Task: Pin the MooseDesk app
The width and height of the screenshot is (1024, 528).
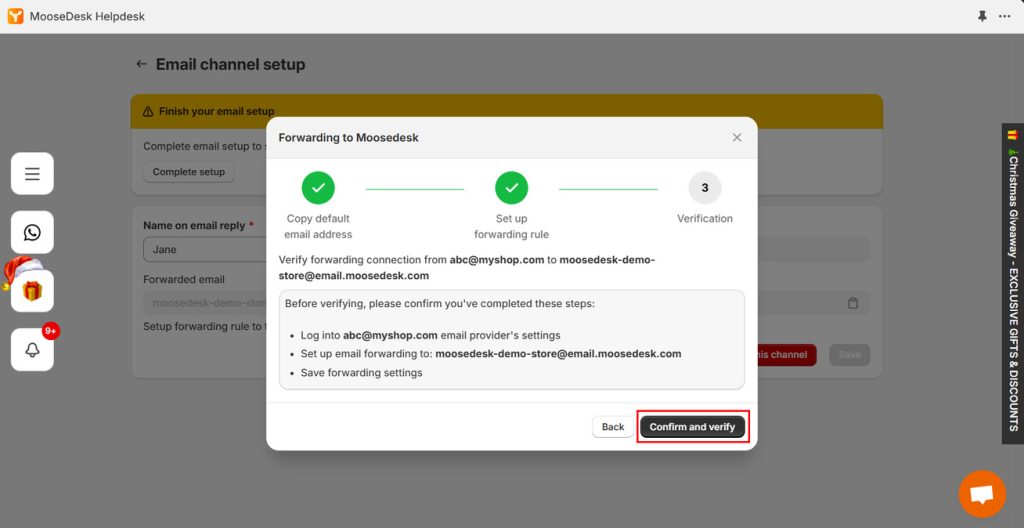Action: click(x=982, y=16)
